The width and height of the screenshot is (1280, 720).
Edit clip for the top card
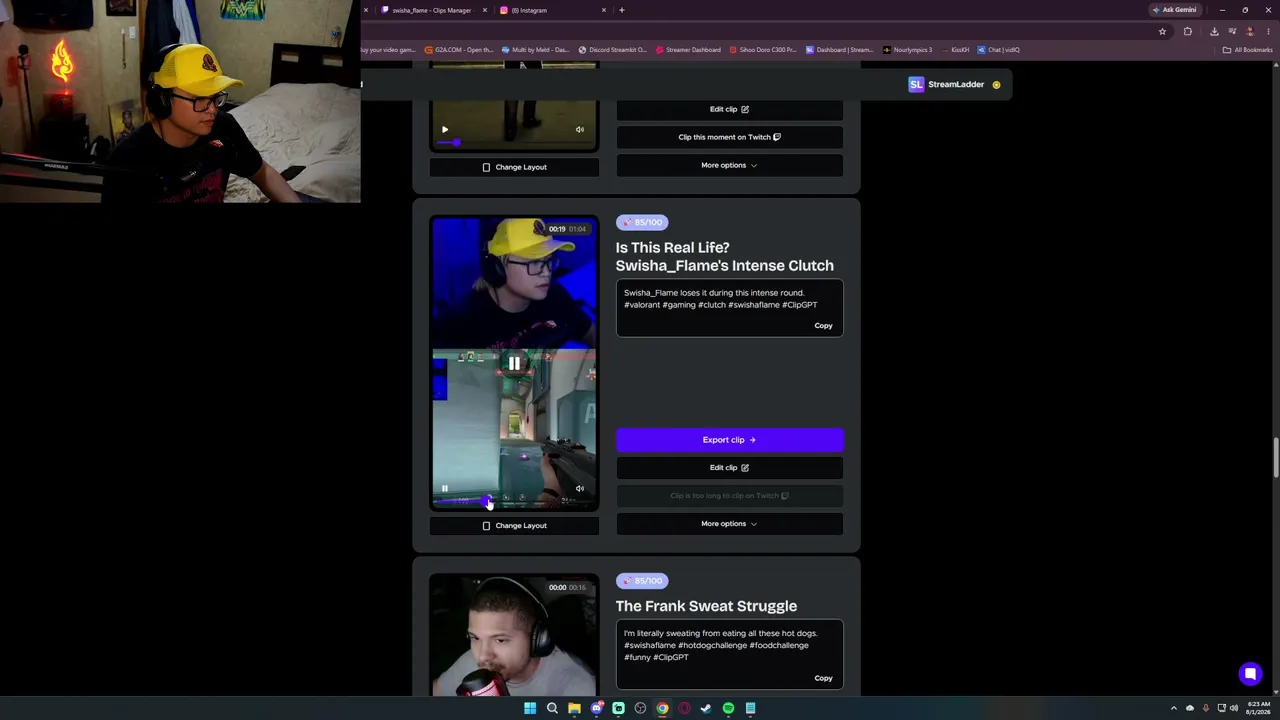tap(729, 109)
